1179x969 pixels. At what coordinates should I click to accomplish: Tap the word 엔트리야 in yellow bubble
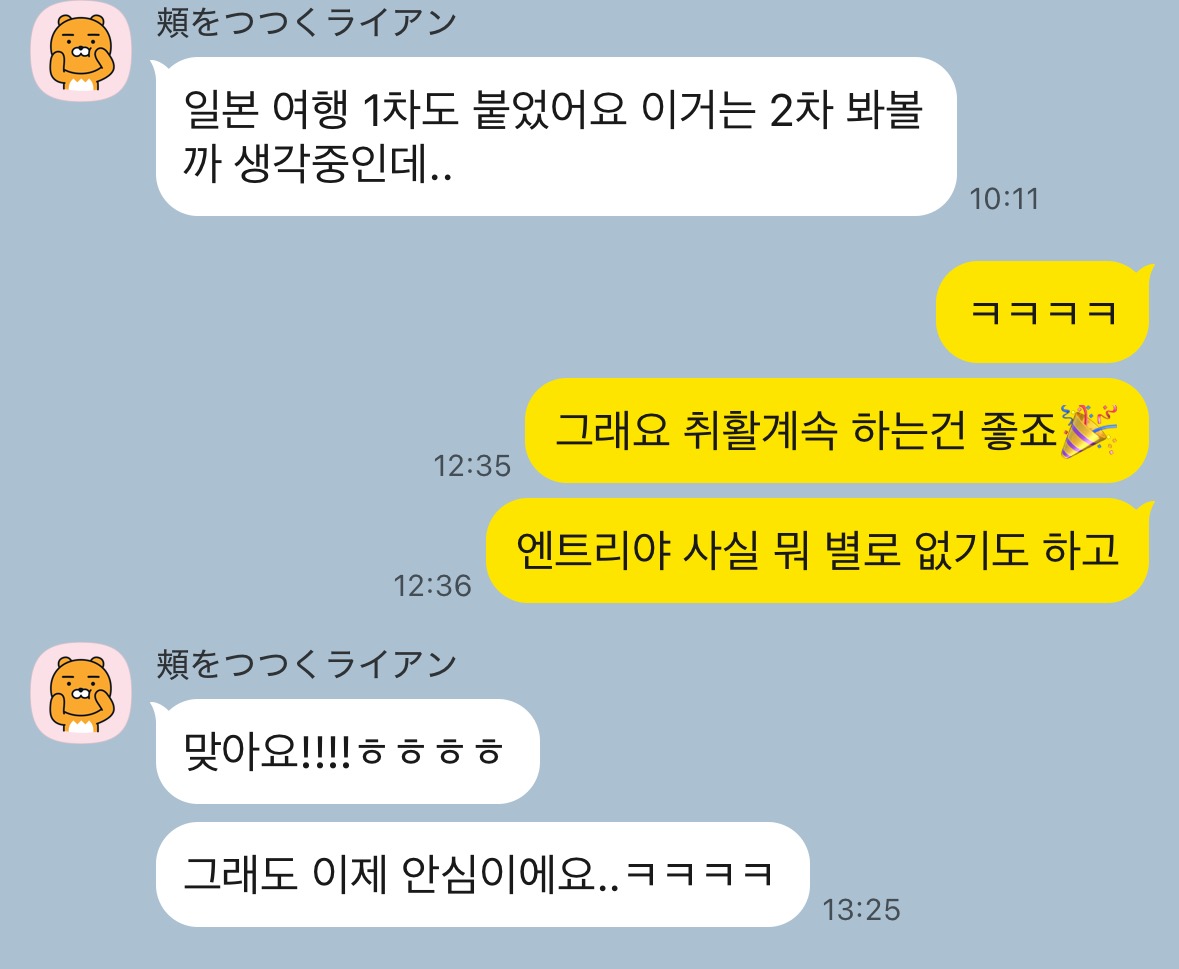pos(593,550)
